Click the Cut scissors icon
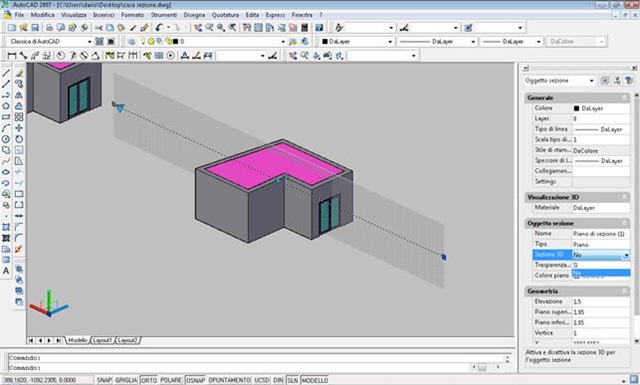Image resolution: width=640 pixels, height=385 pixels. tap(98, 28)
